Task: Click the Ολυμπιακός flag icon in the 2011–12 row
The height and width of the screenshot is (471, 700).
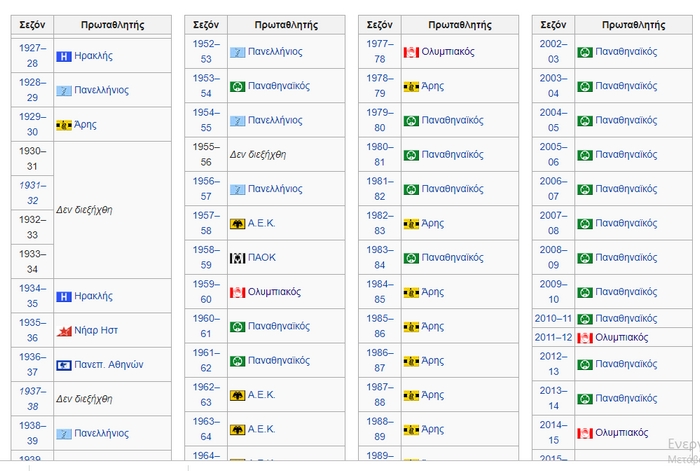Action: coord(585,338)
